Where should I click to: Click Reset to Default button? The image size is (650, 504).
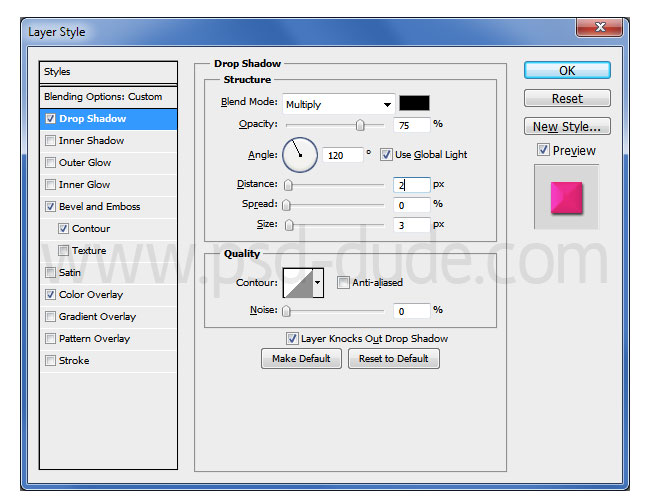(x=393, y=359)
